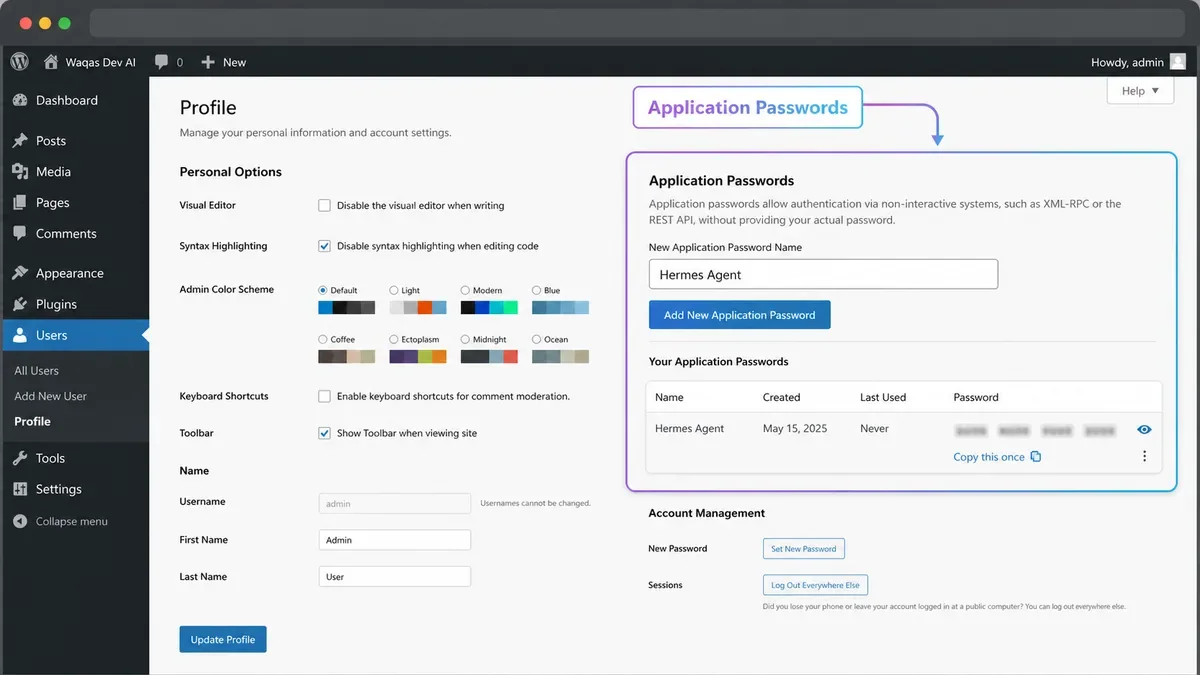Open Posts in the sidebar menu
The image size is (1200, 675).
(74, 141)
